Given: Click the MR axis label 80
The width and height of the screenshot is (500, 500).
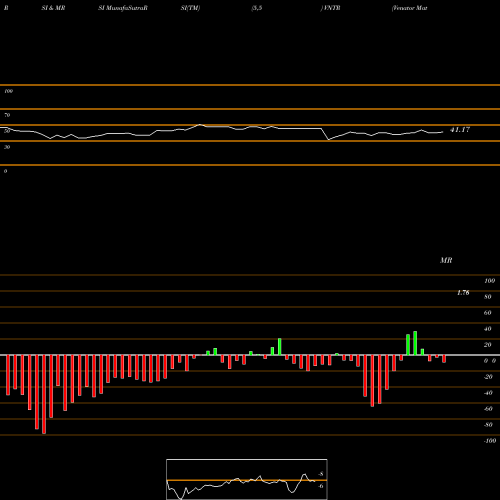Looking at the screenshot, I should click(488, 297).
